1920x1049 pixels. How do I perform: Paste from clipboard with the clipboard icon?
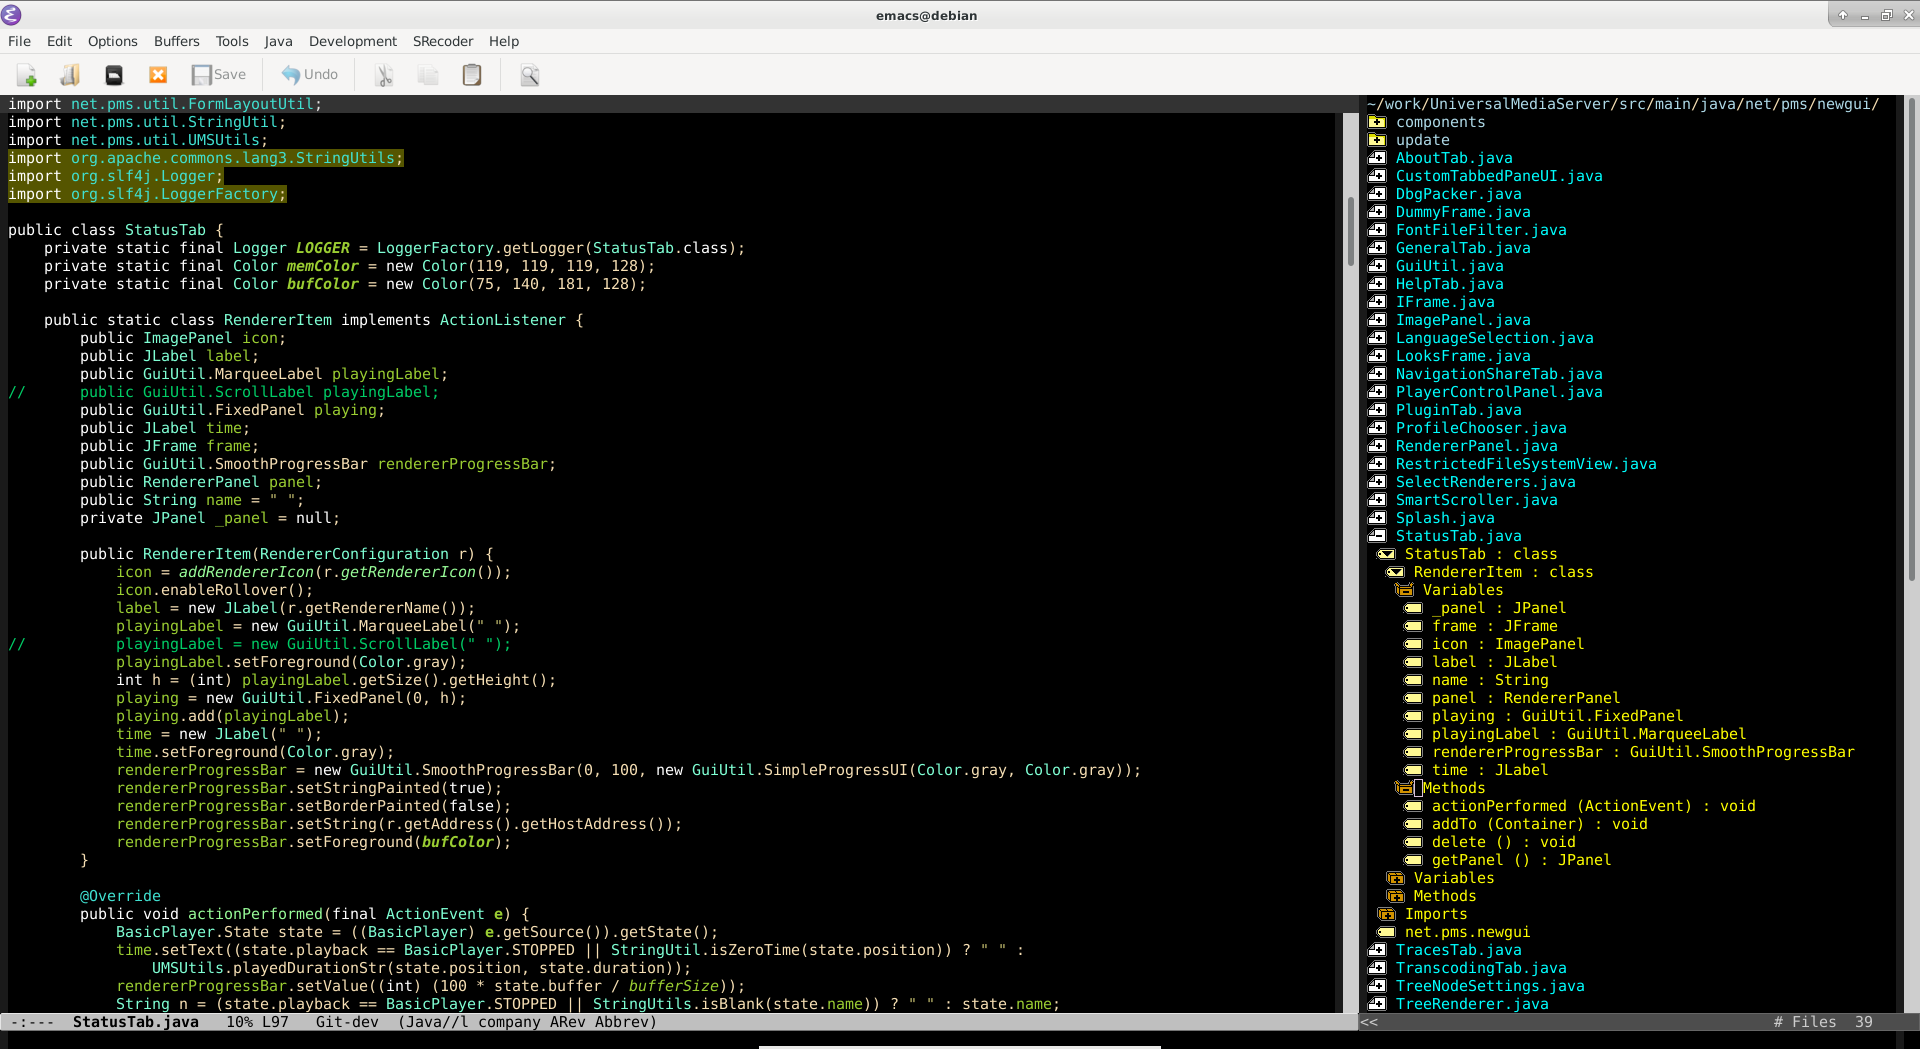click(471, 74)
